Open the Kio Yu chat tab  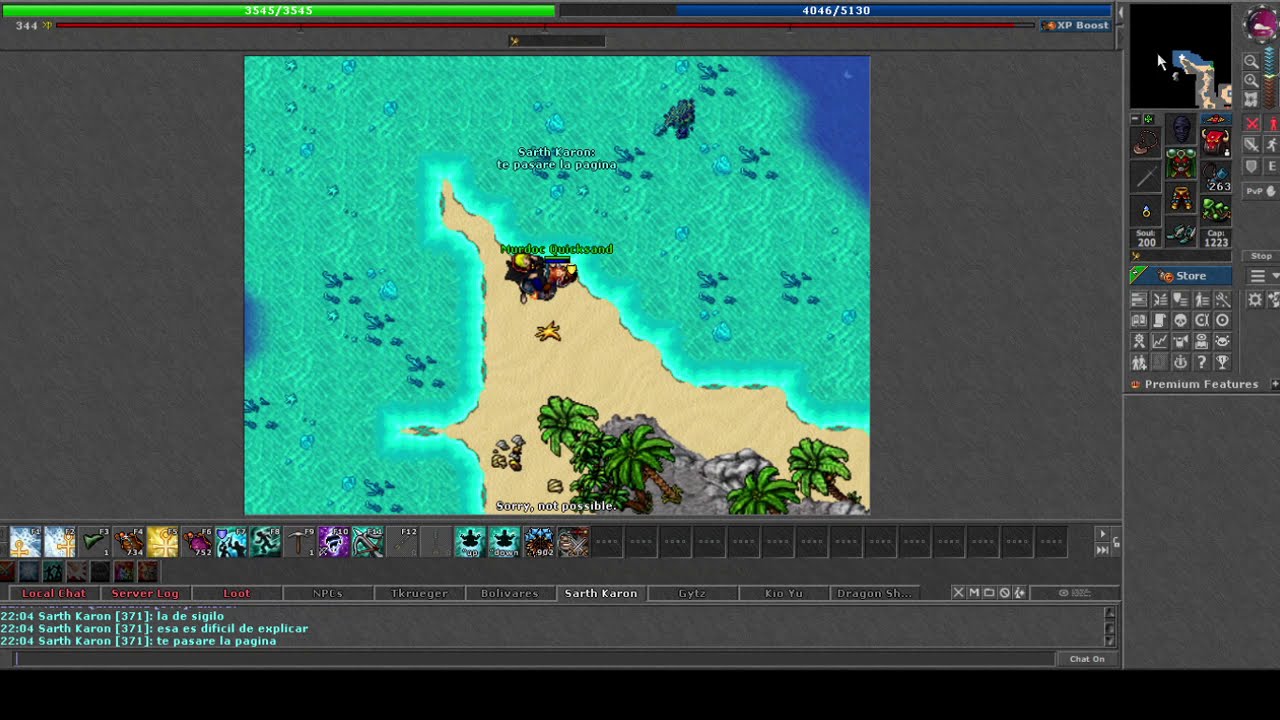(783, 593)
